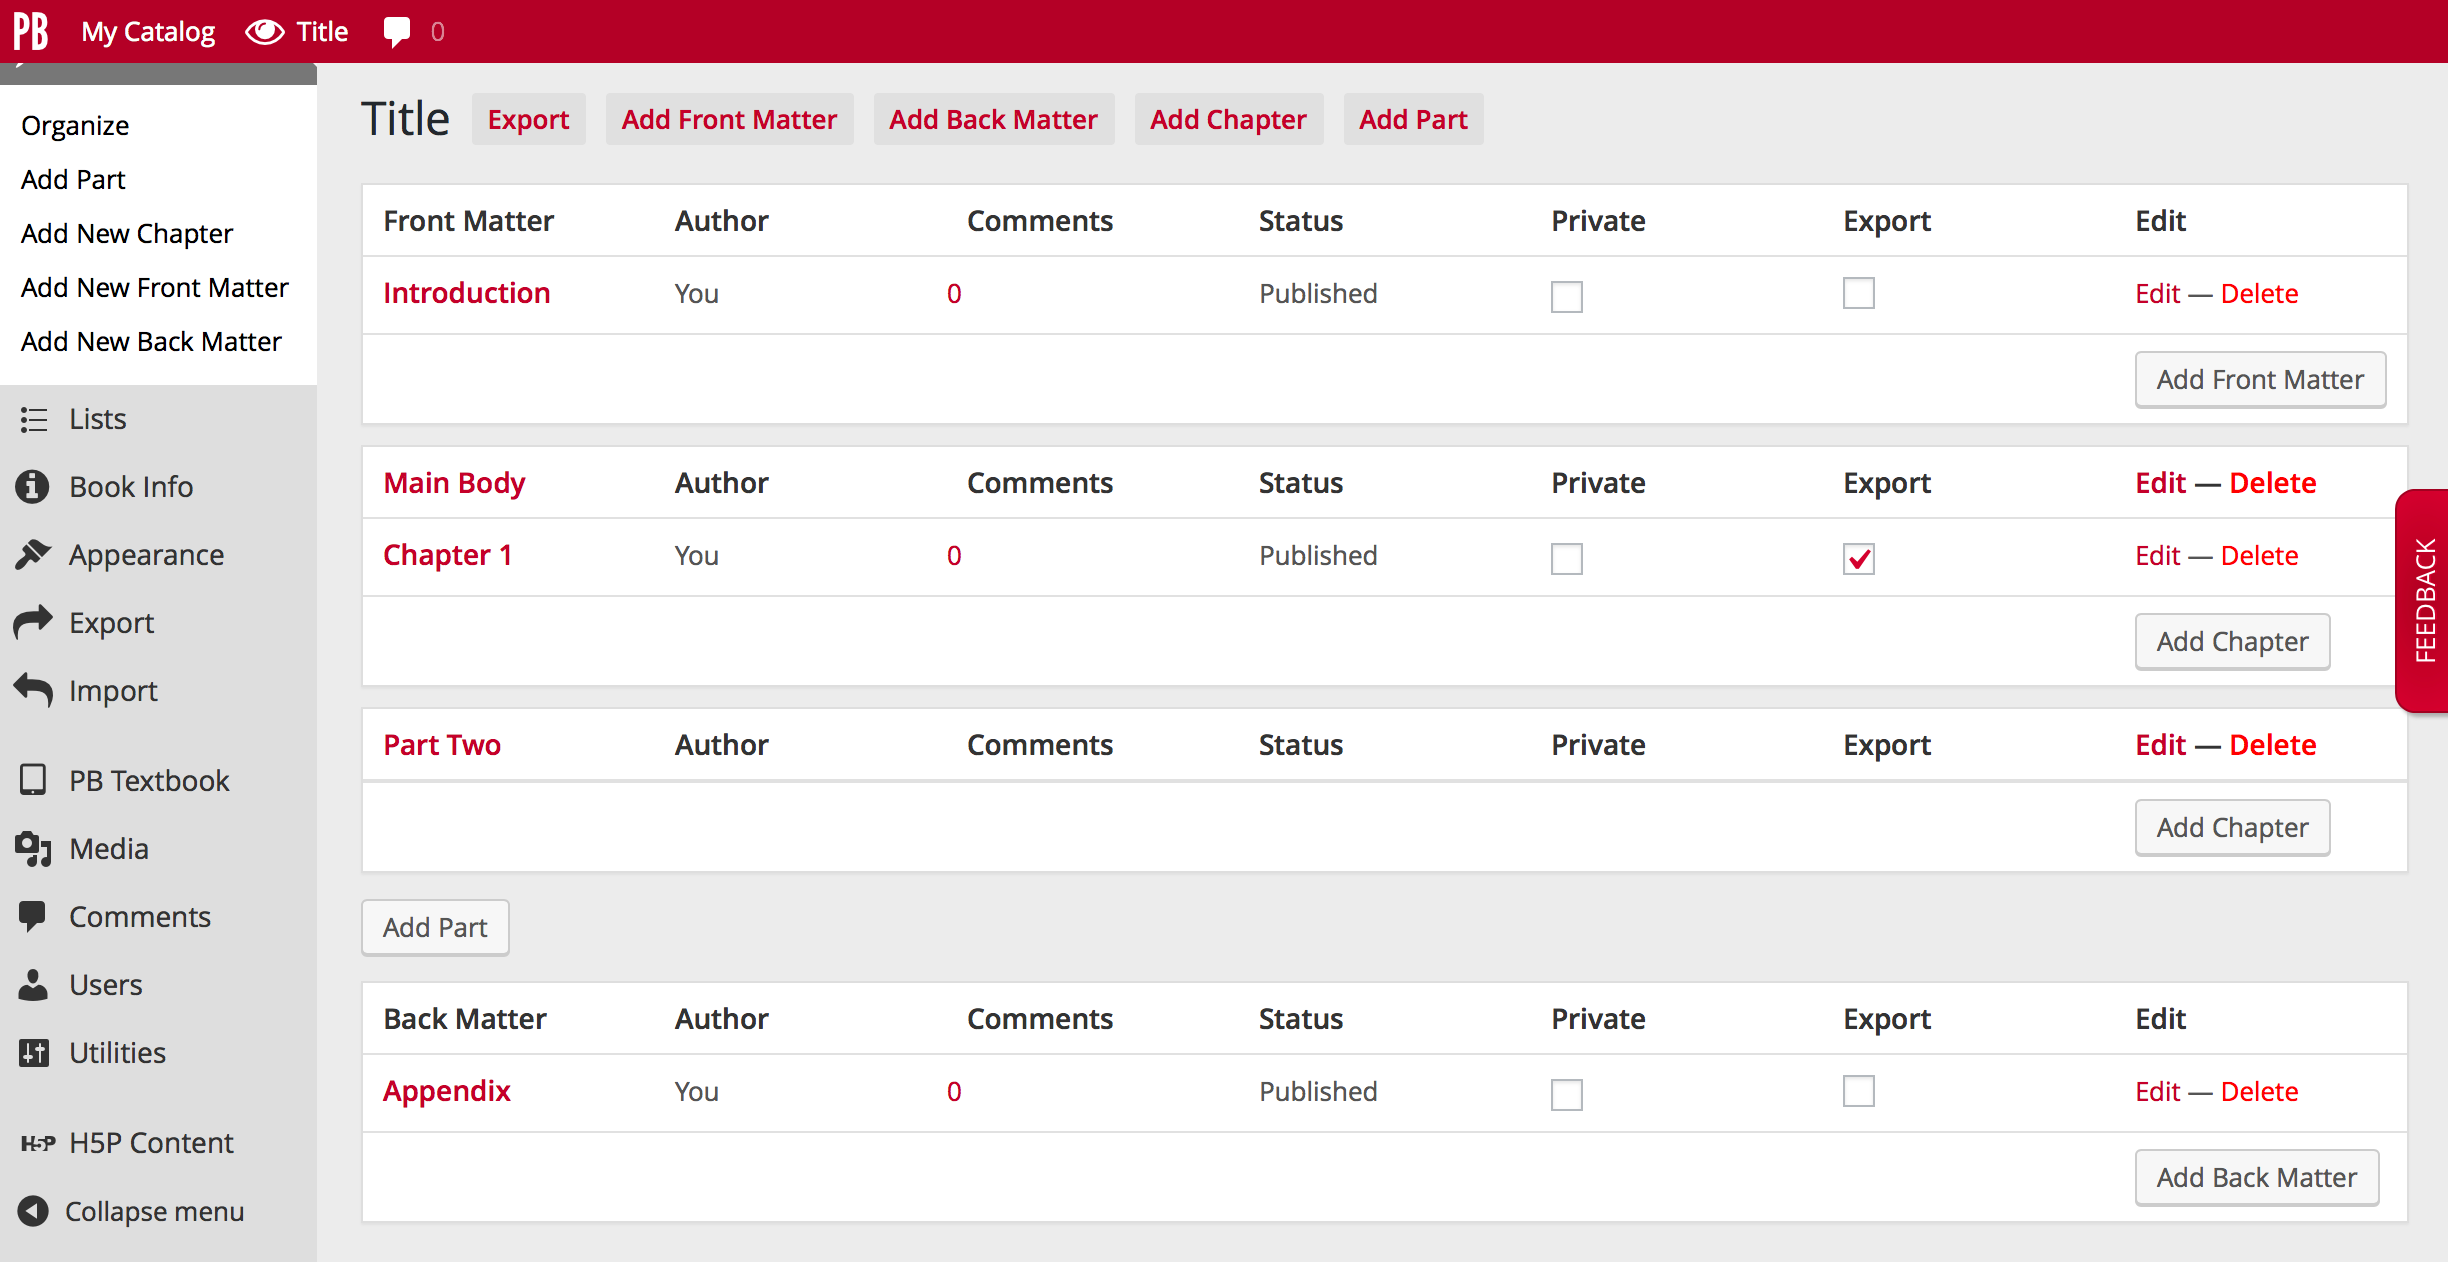Click Add Chapter button under Main Body

[x=2232, y=641]
